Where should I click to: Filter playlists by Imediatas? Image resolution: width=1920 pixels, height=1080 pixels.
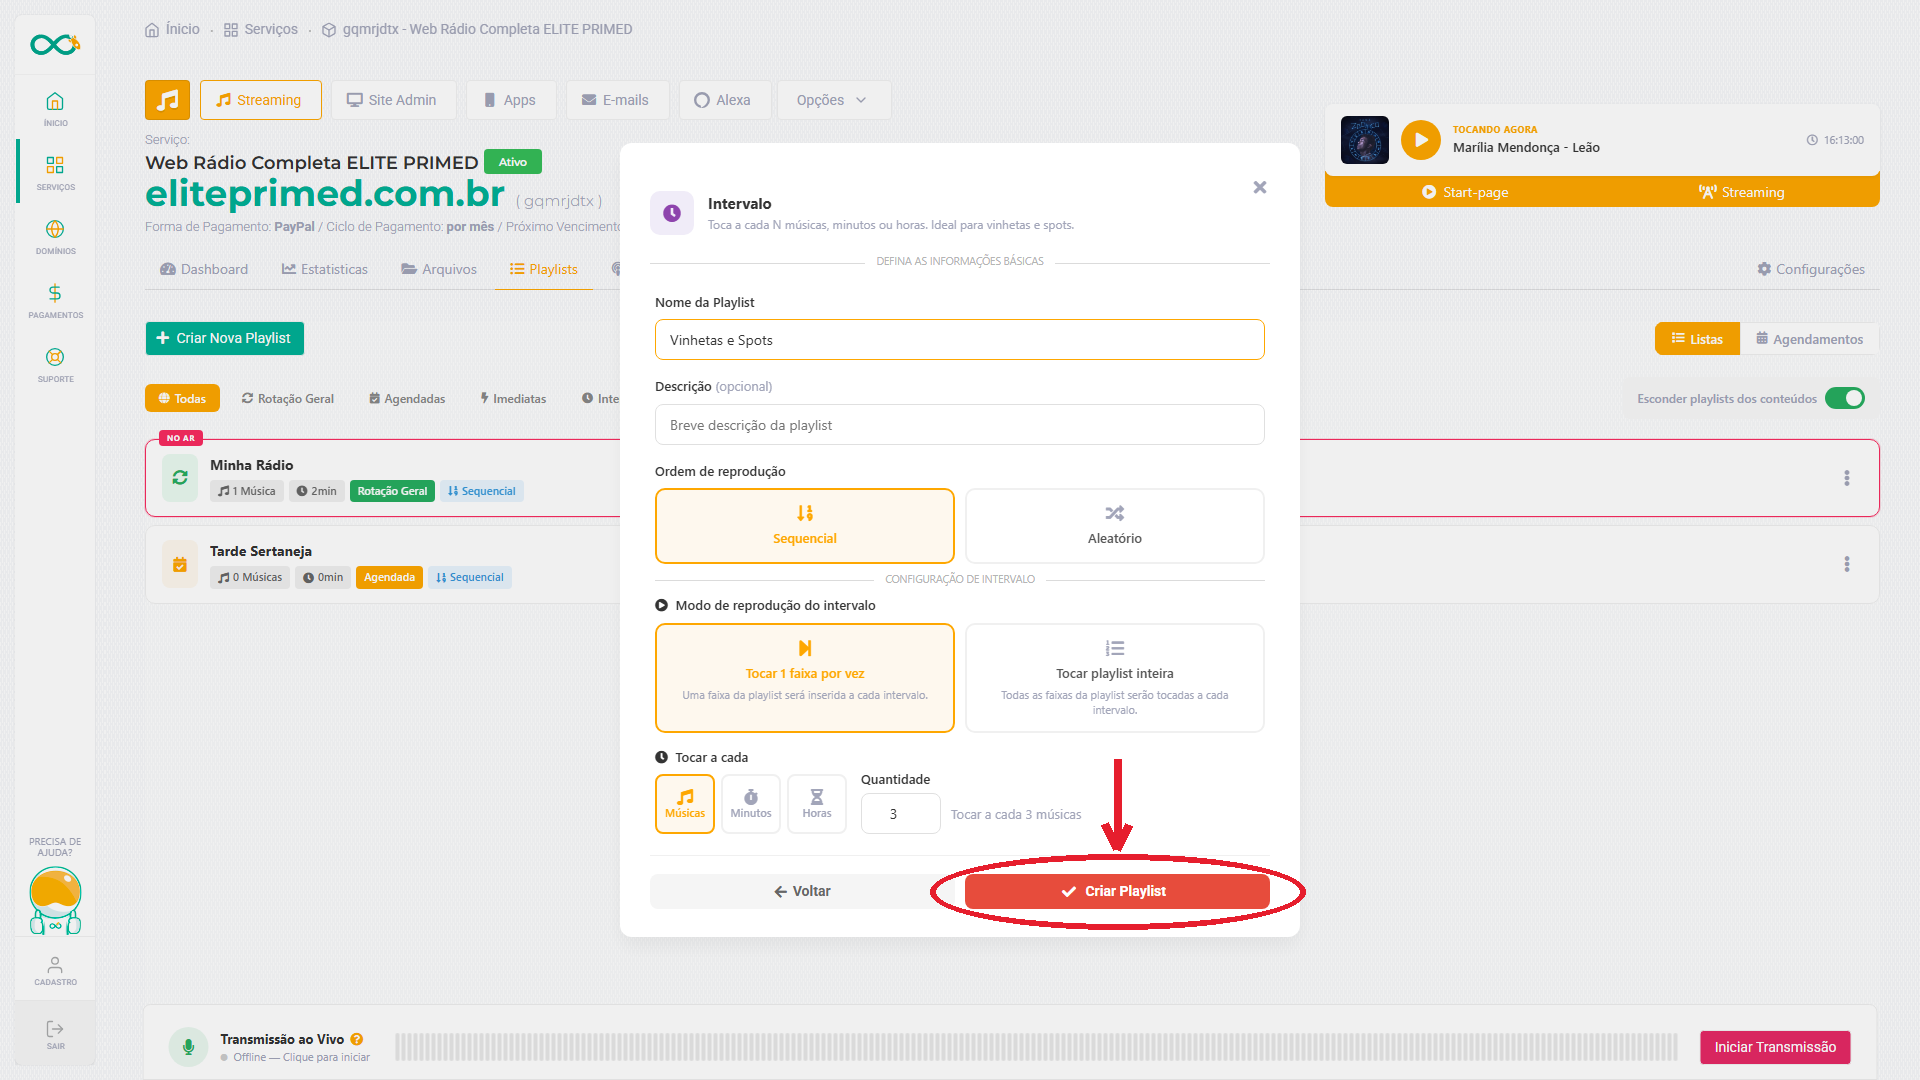point(513,398)
